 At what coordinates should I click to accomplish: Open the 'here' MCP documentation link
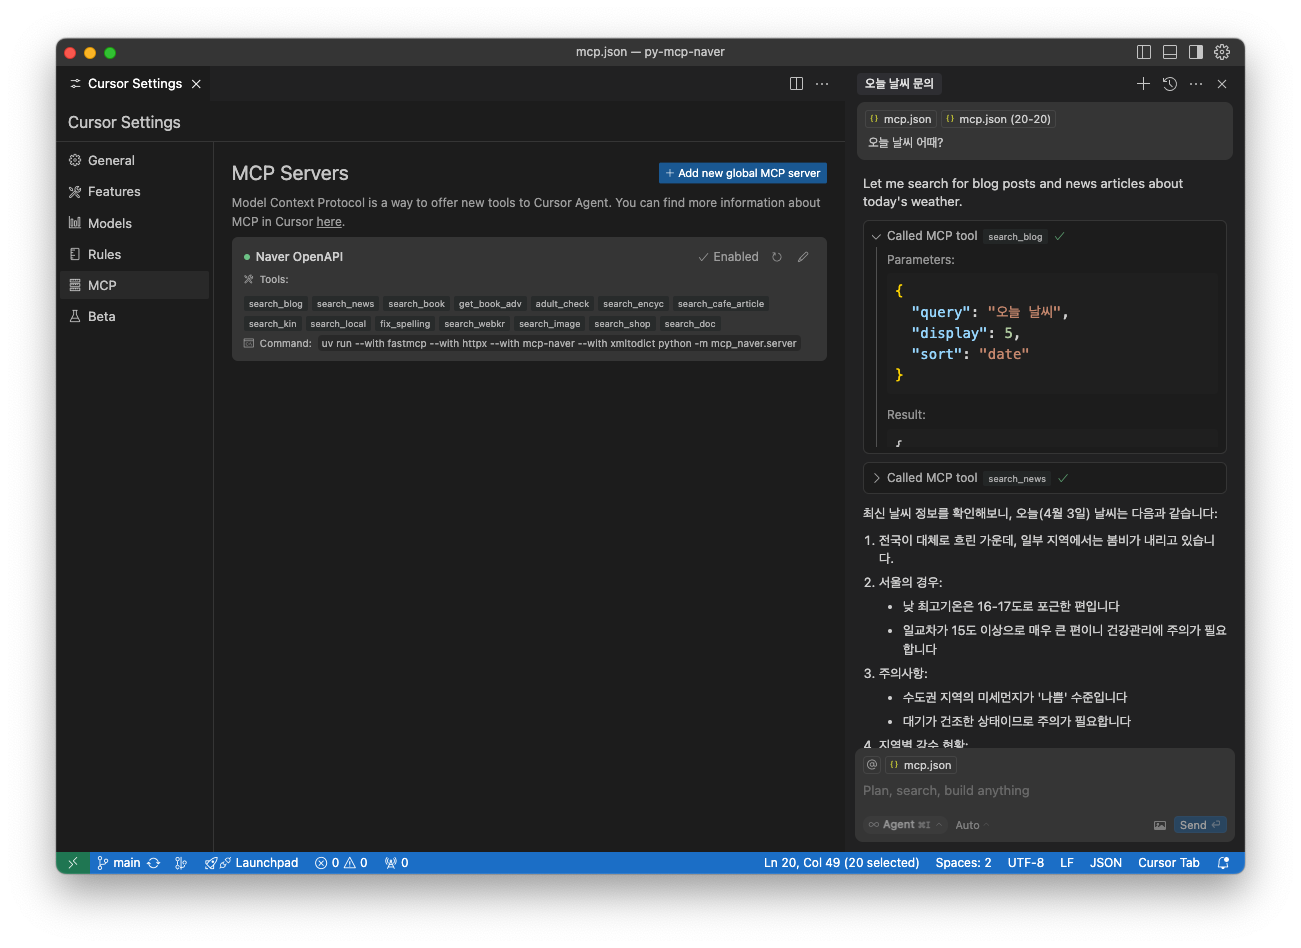pos(329,222)
